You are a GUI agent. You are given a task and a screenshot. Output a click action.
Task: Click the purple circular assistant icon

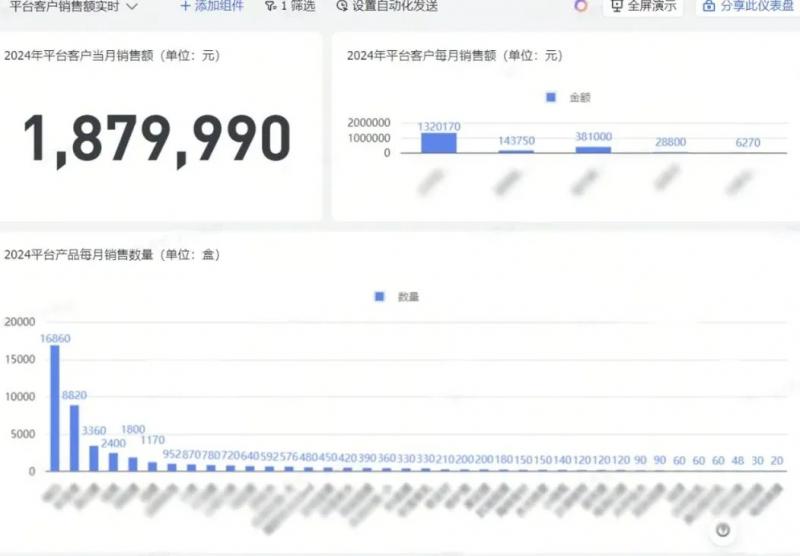tap(581, 6)
